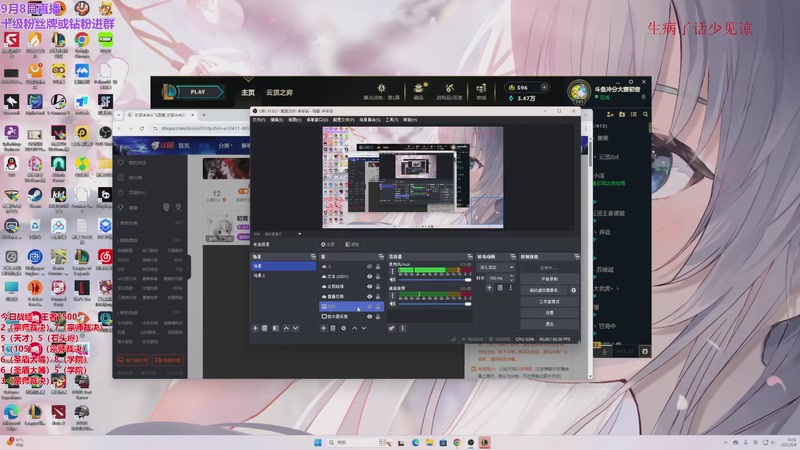Open scene filters icon in scenes toolbar
Viewport: 800px width, 450px height.
coord(276,328)
